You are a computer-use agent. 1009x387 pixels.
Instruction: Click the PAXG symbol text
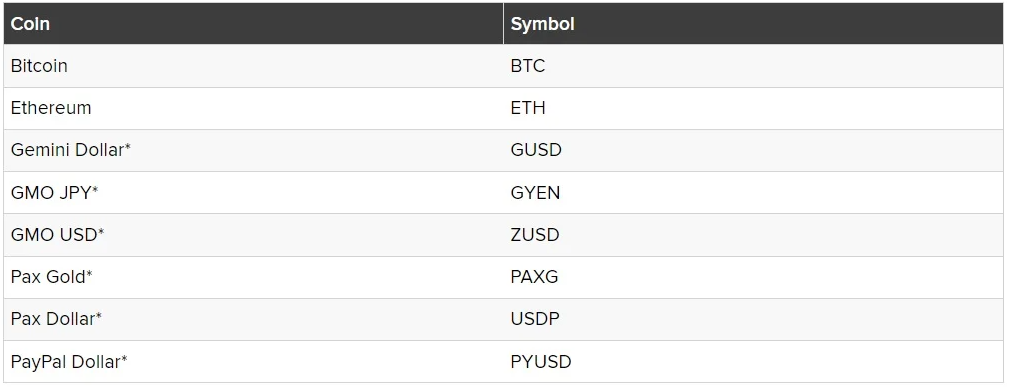click(x=534, y=277)
